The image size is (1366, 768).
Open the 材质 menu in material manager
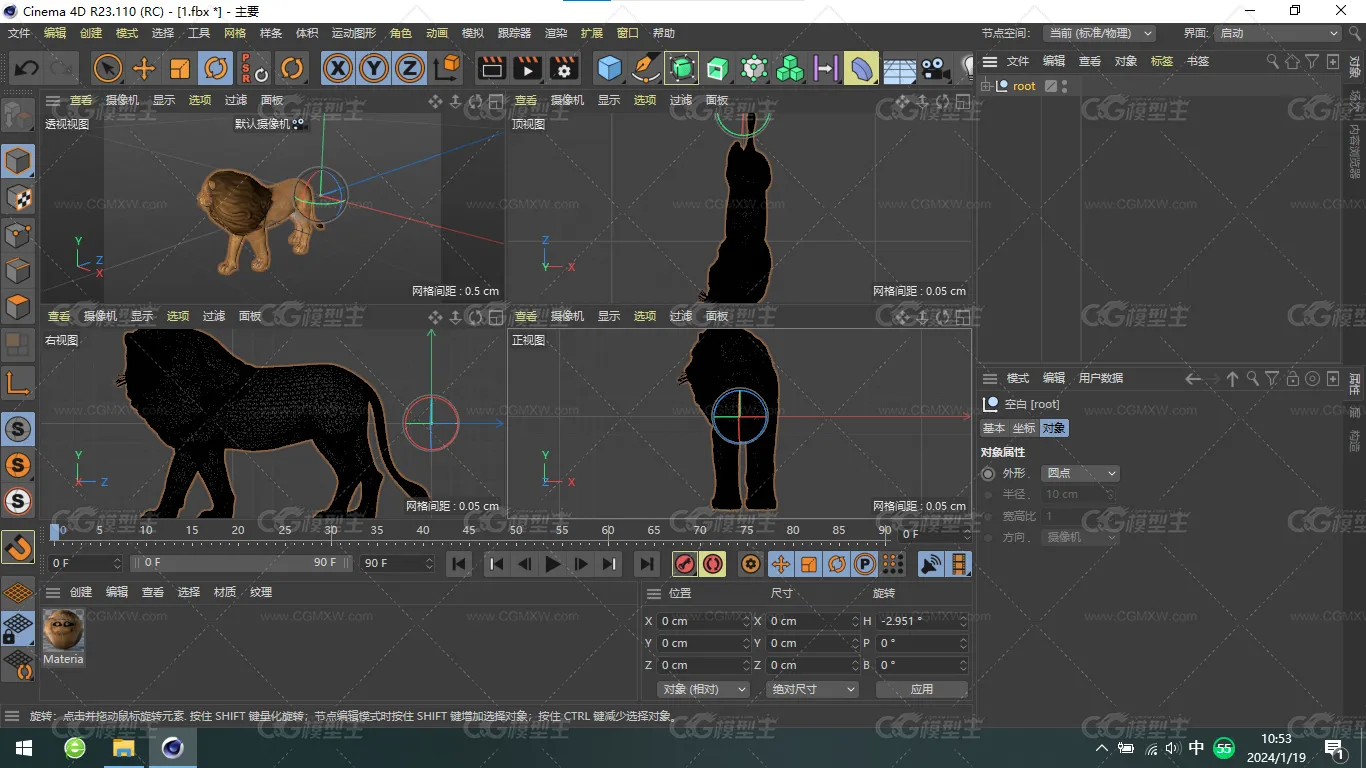(x=225, y=592)
